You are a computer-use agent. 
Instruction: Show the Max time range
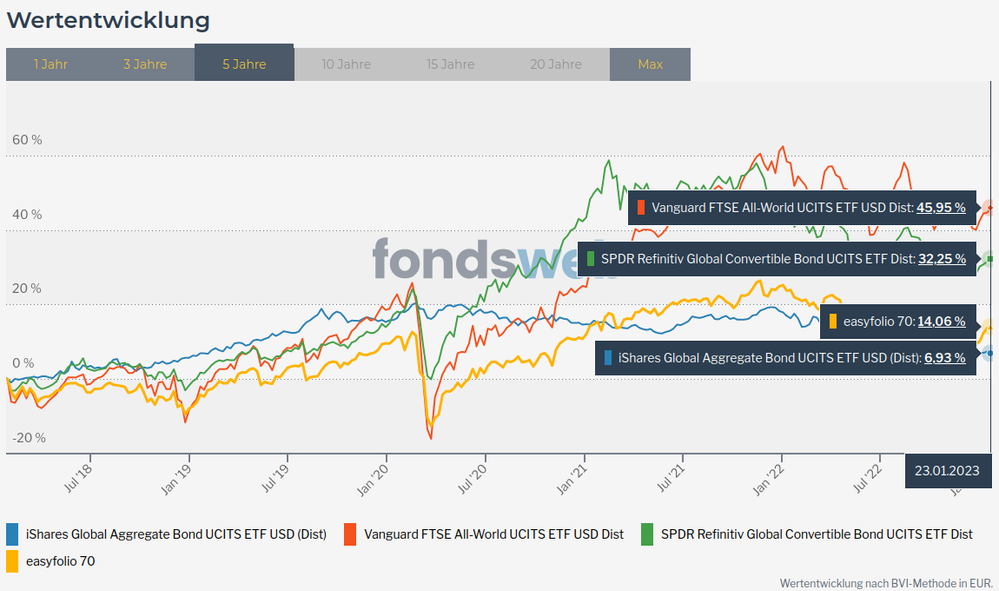click(650, 64)
